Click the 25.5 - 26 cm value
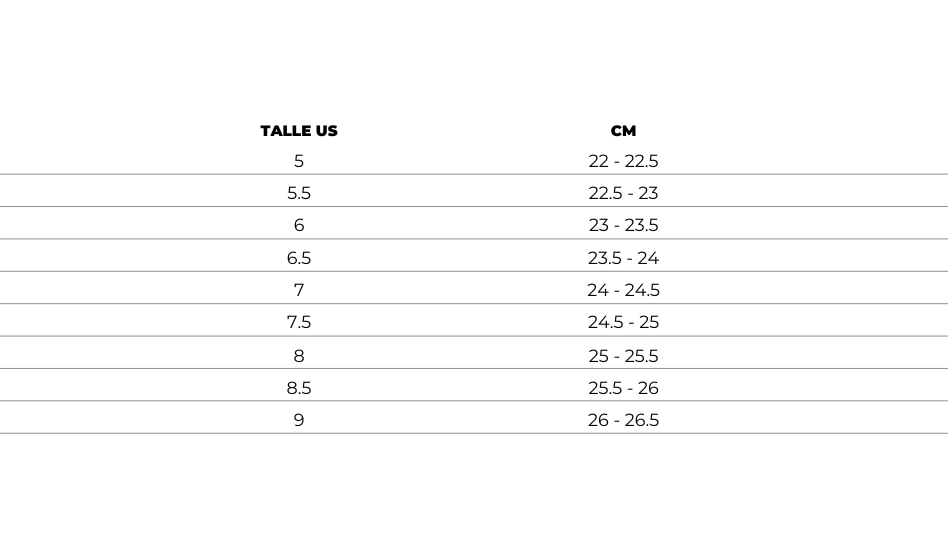 [x=623, y=388]
